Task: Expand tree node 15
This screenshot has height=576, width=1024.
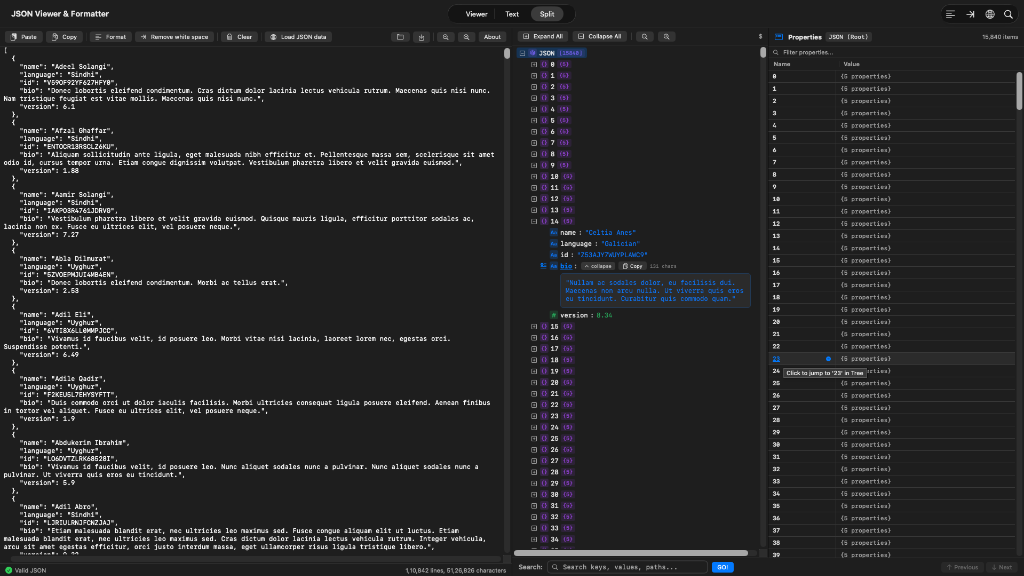Action: pyautogui.click(x=534, y=327)
